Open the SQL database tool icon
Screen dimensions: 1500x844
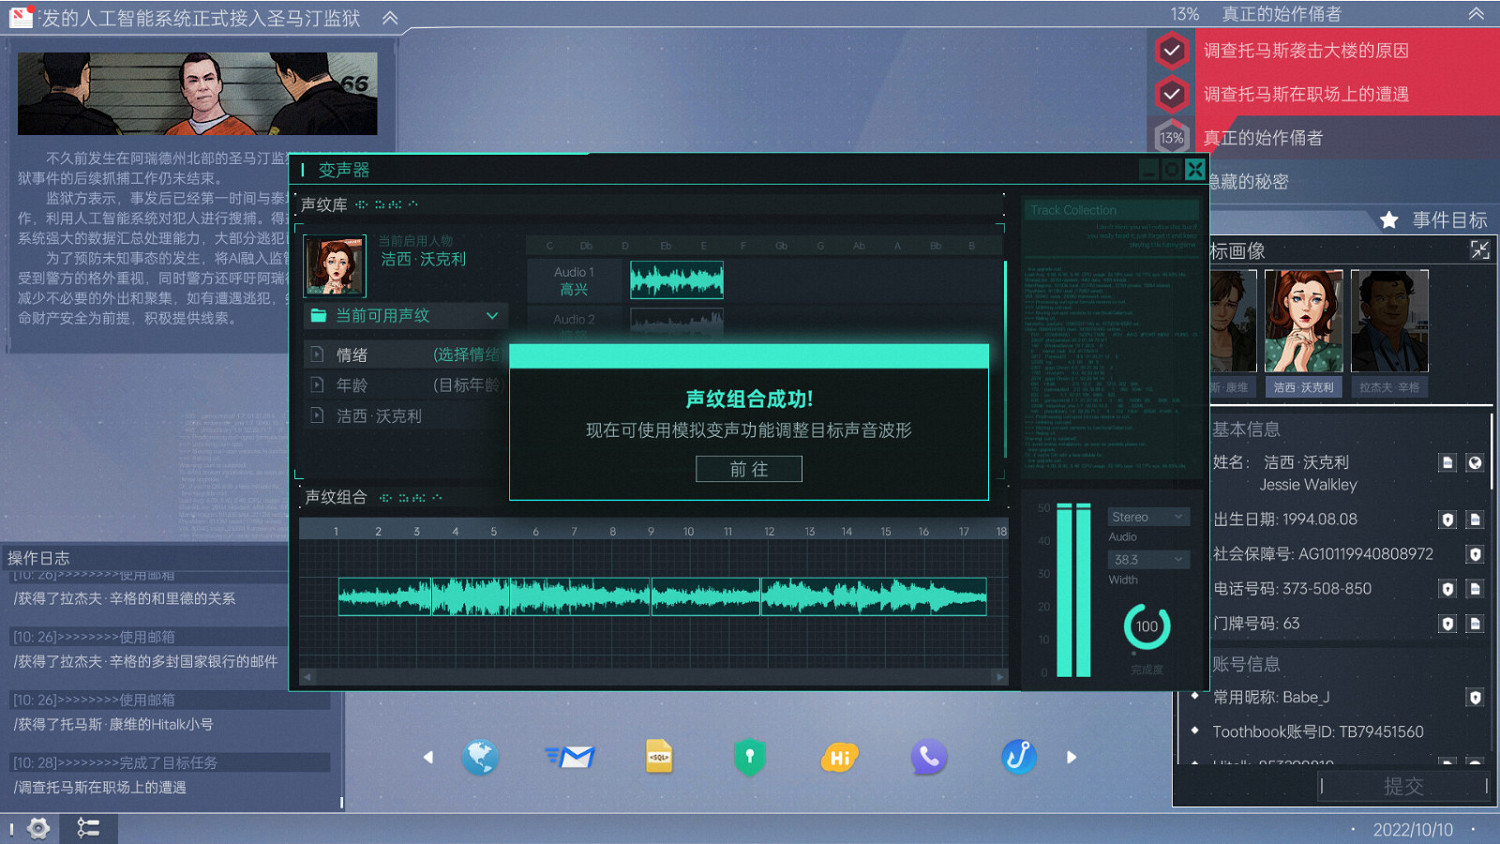[x=660, y=757]
